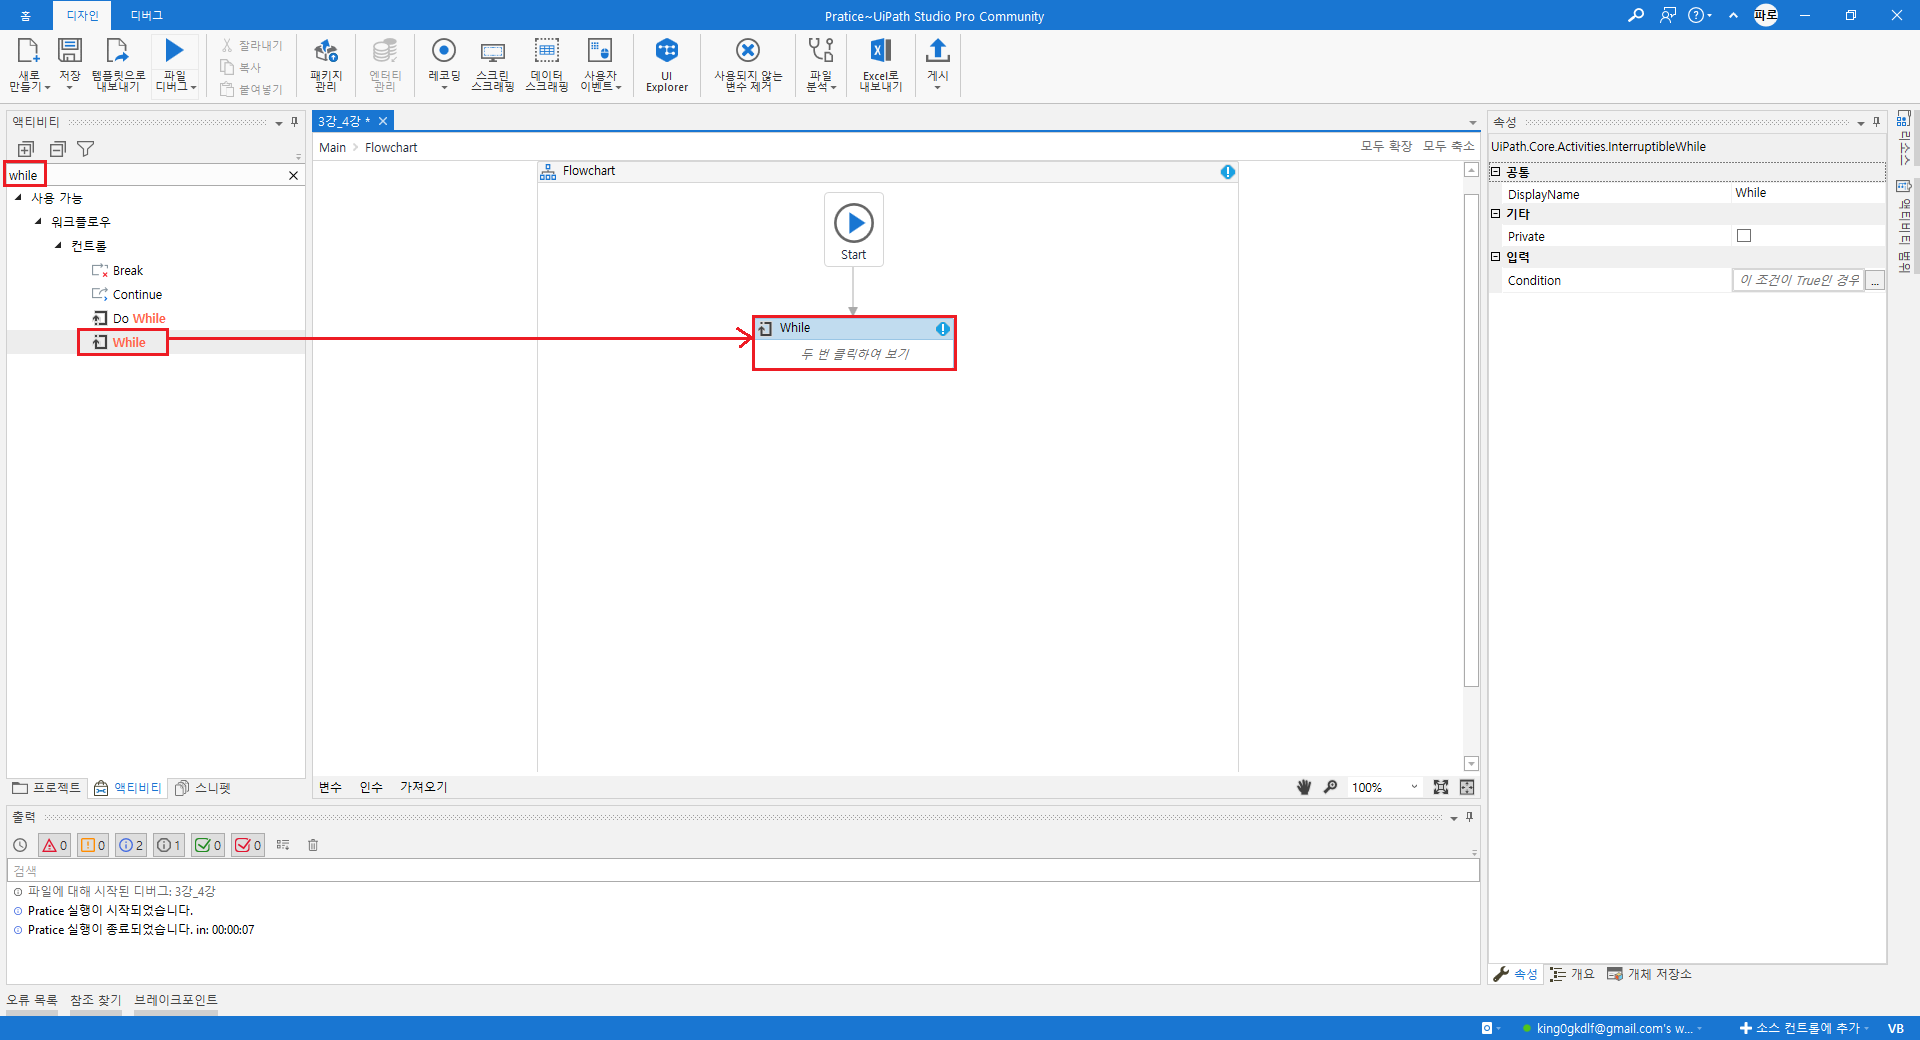The image size is (1920, 1040).
Task: Collapse the 워크플로우 tree node
Action: tap(38, 222)
